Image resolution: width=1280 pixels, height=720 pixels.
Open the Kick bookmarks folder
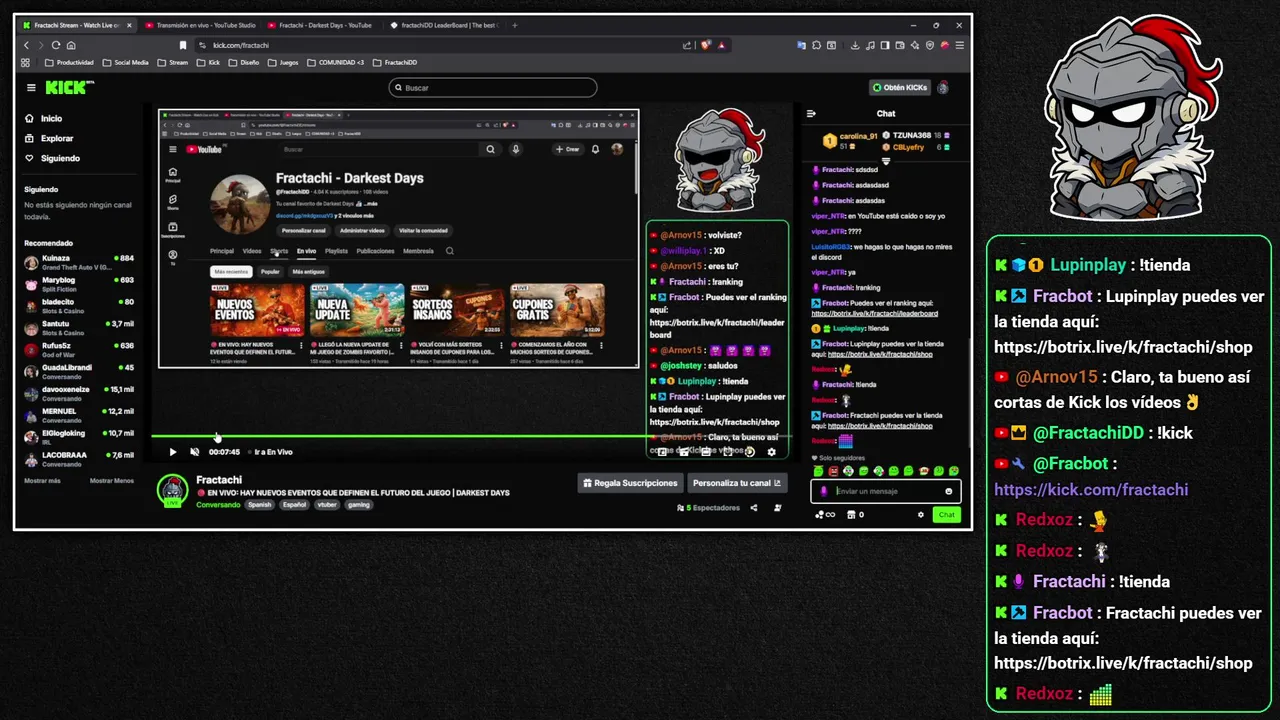(208, 62)
